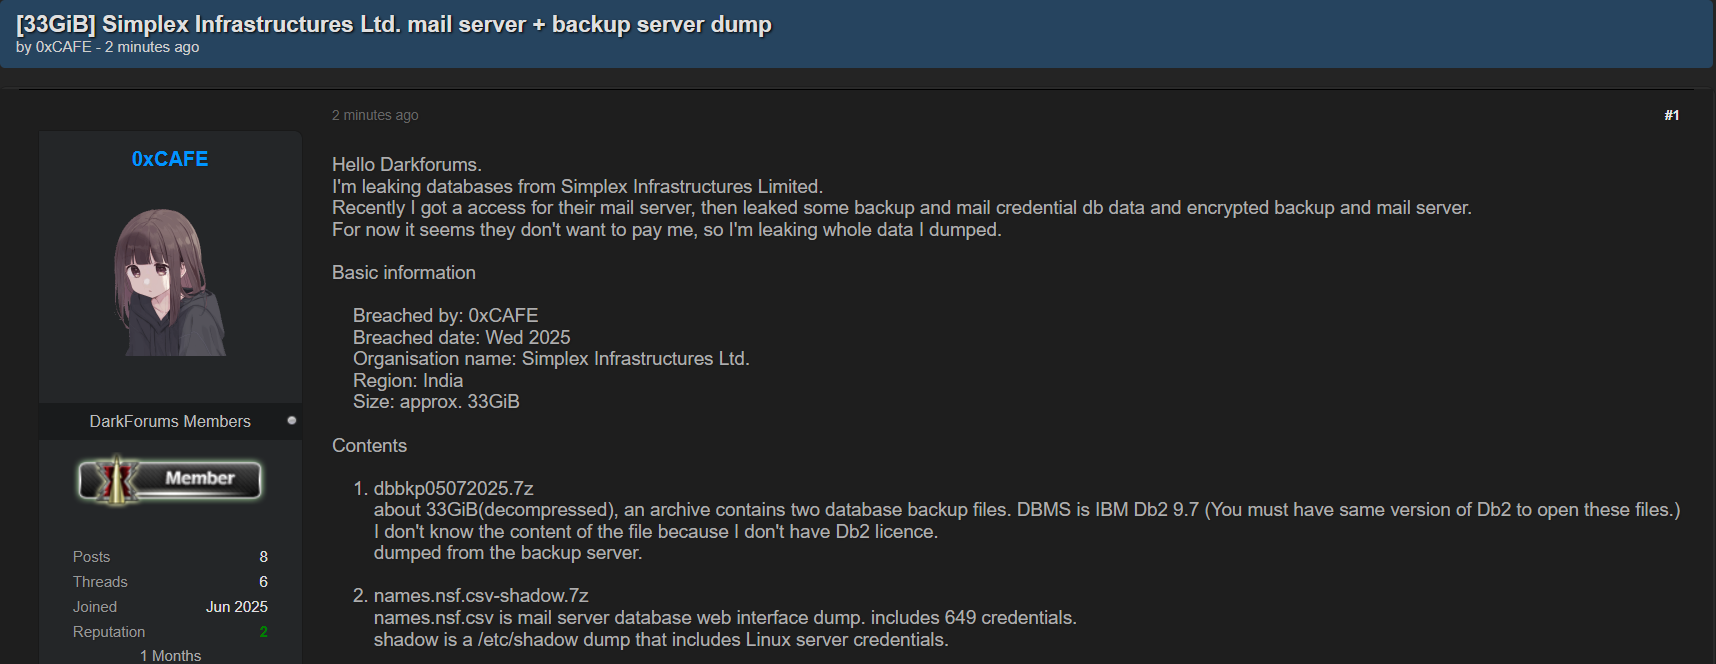Click the 0xCAFE author name under the thread title
The width and height of the screenshot is (1716, 664).
(63, 47)
